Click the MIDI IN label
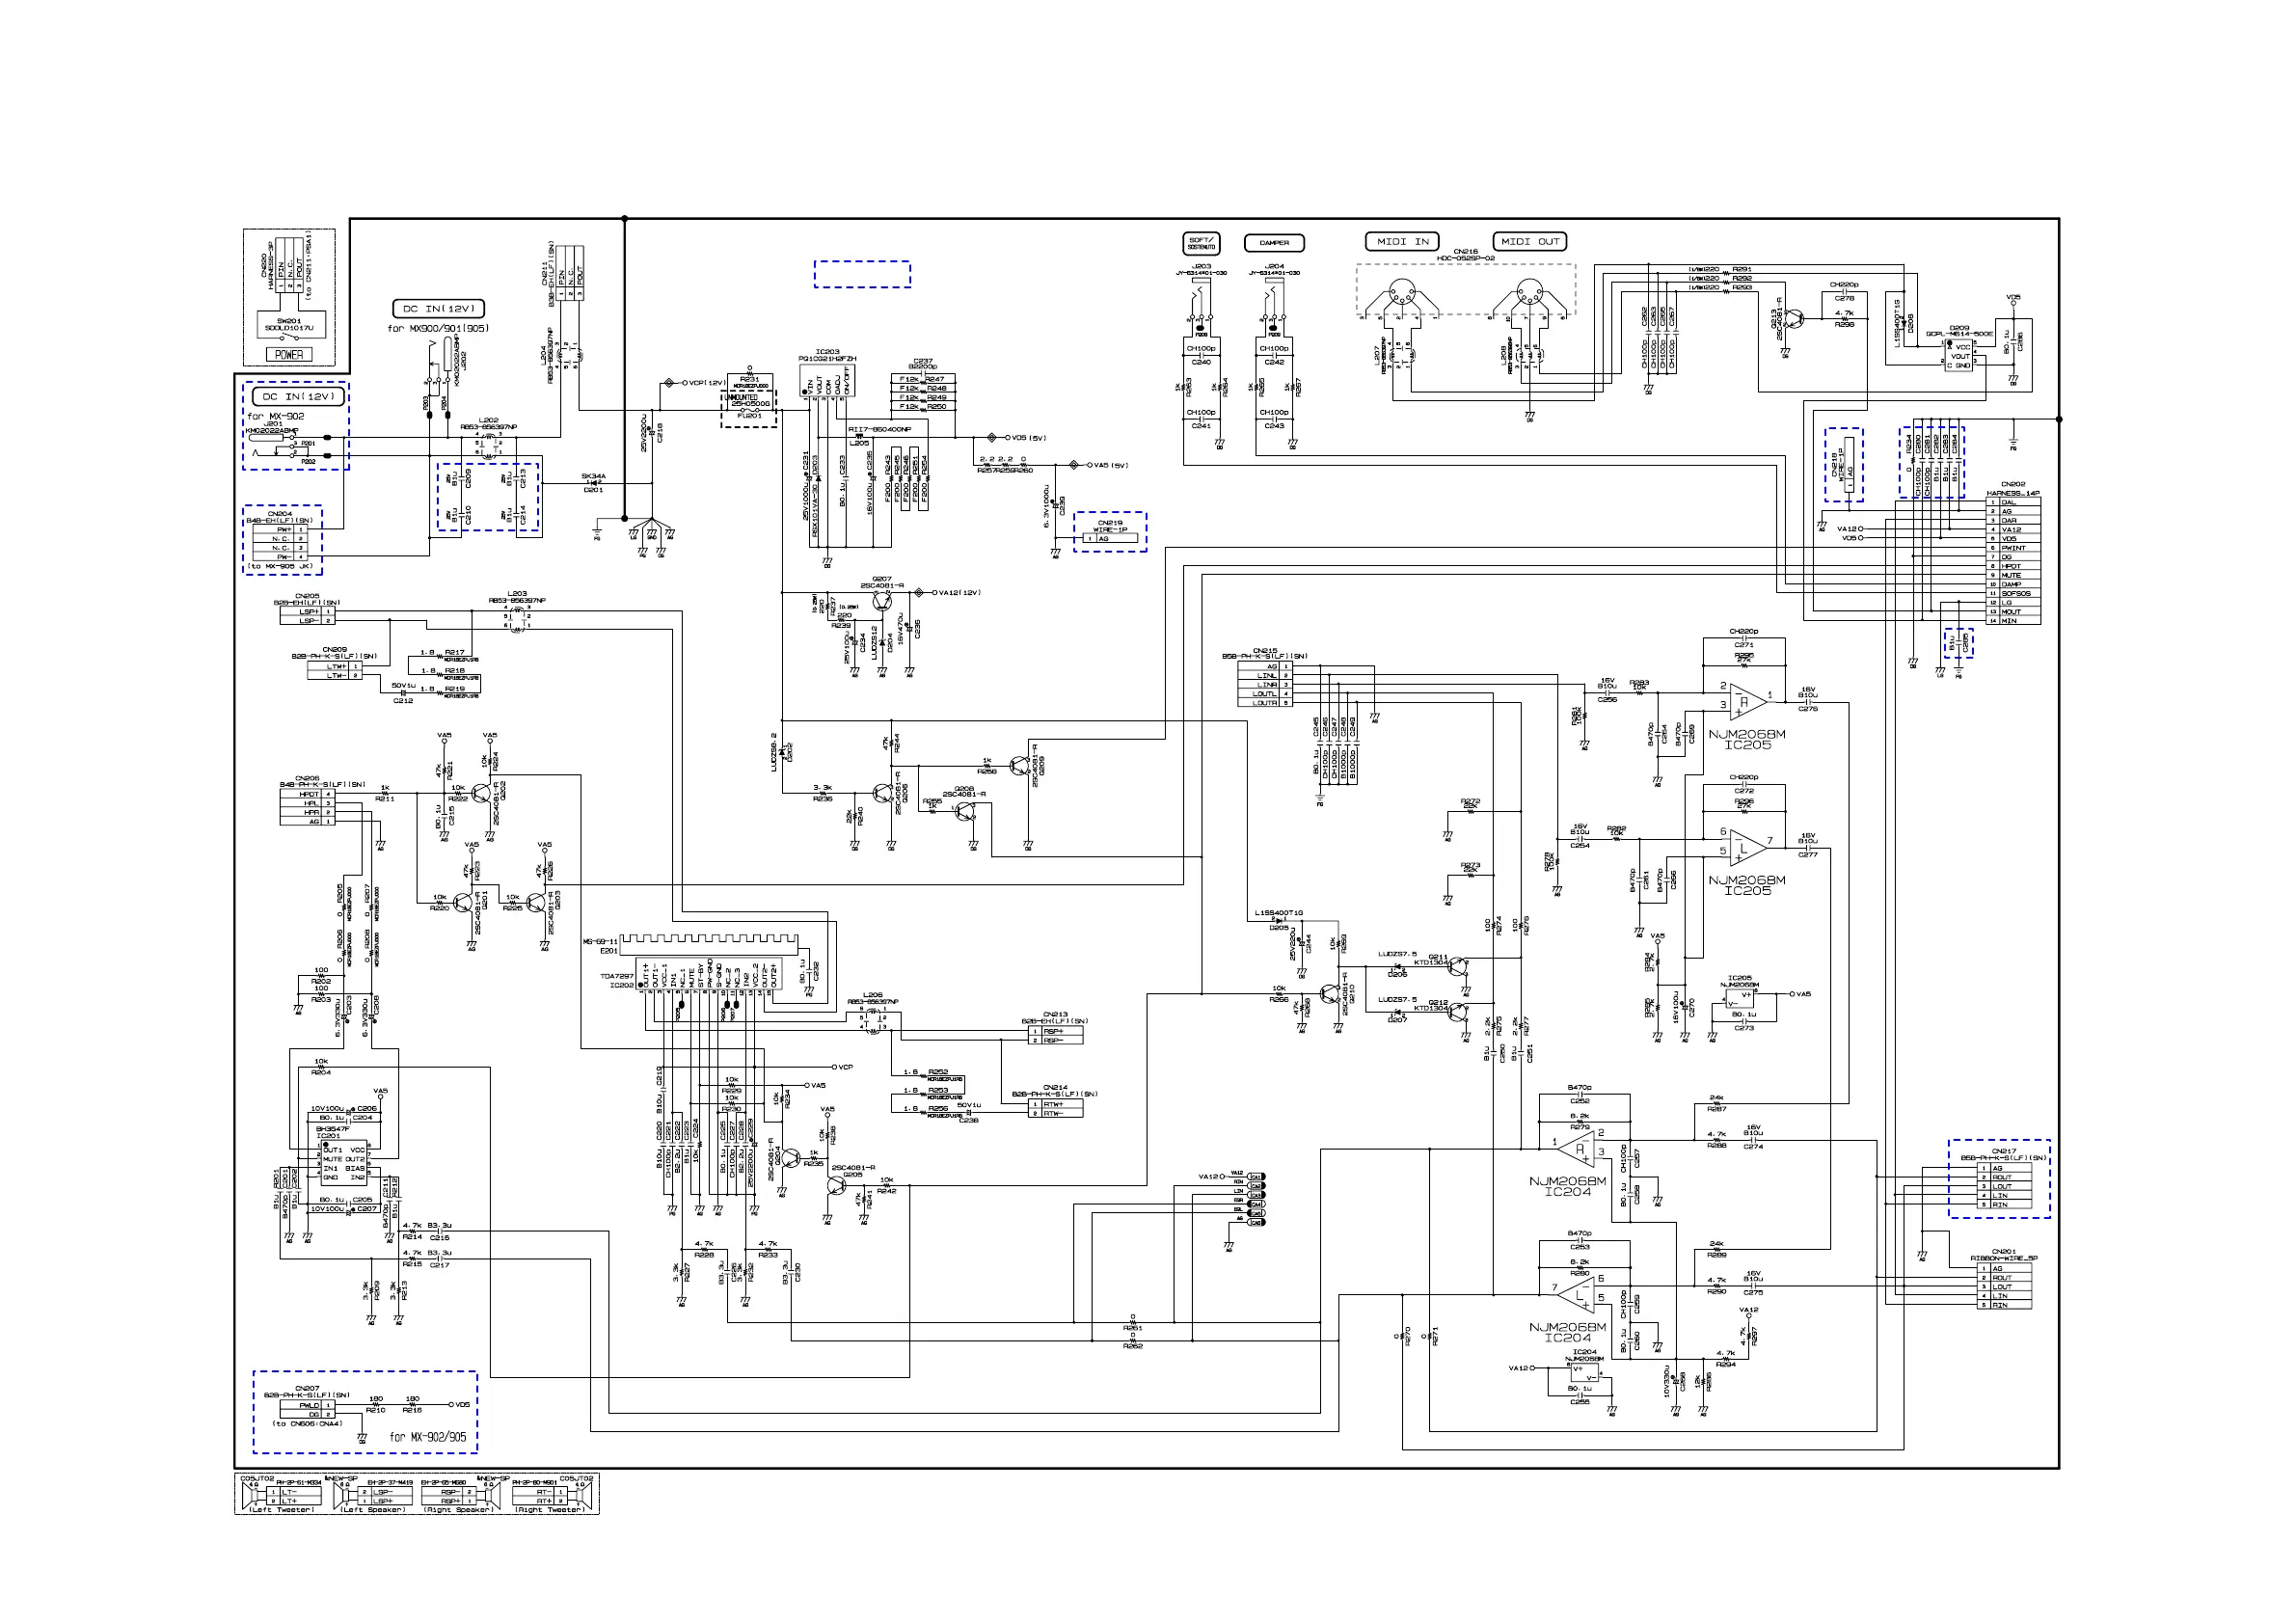This screenshot has height=1624, width=2296. pos(1402,241)
